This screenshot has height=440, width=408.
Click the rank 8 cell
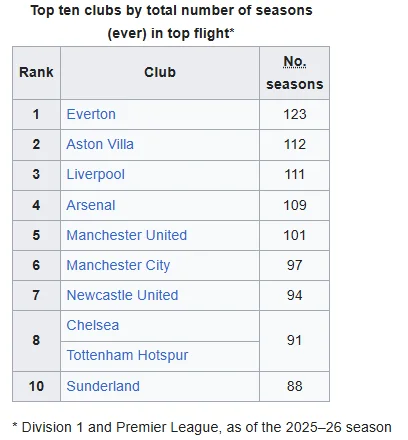36,341
